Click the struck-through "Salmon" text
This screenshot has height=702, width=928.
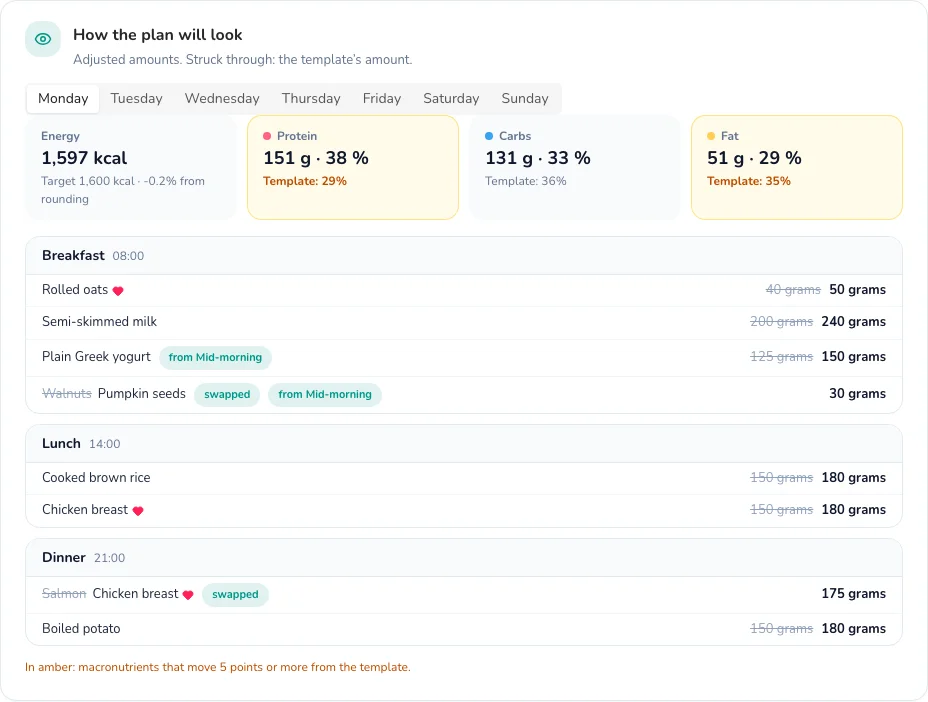click(x=64, y=594)
